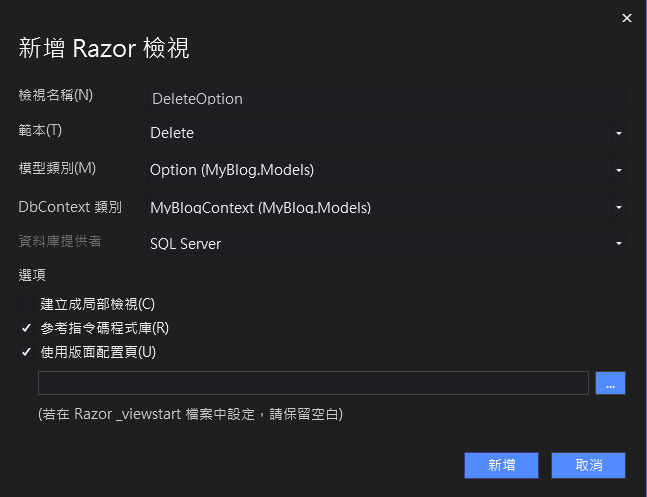Enable the 建立成局部檢視(C) checkbox

pyautogui.click(x=26, y=304)
